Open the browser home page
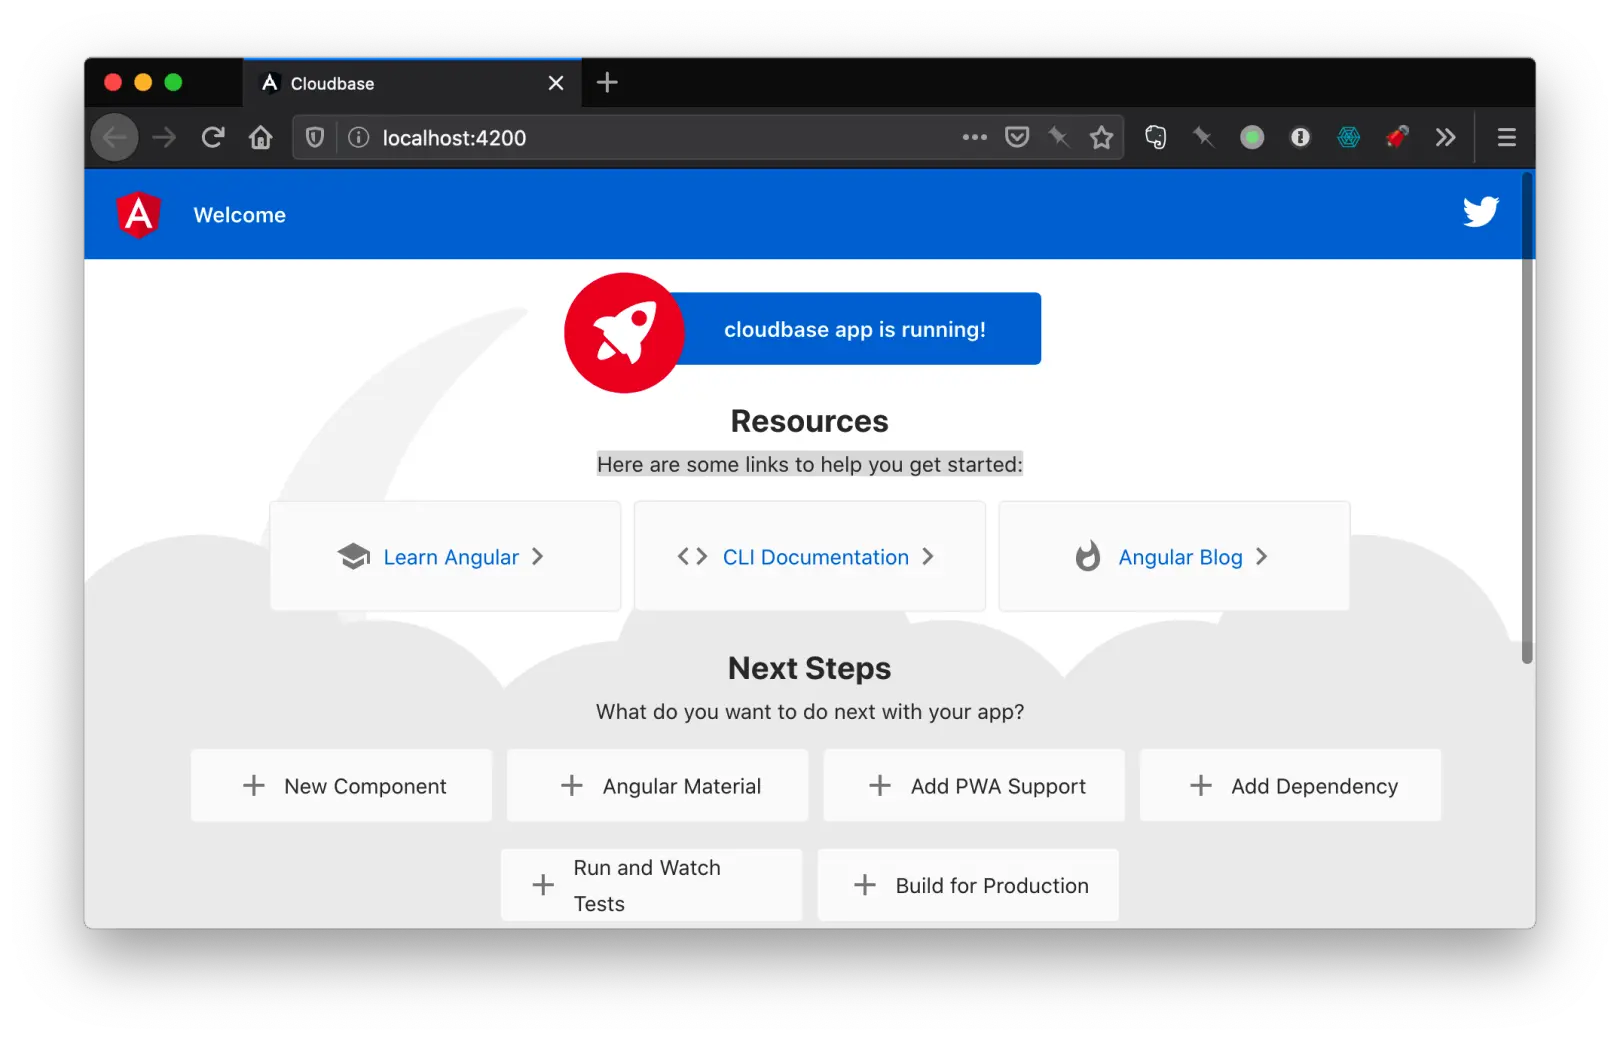1620x1040 pixels. (261, 137)
